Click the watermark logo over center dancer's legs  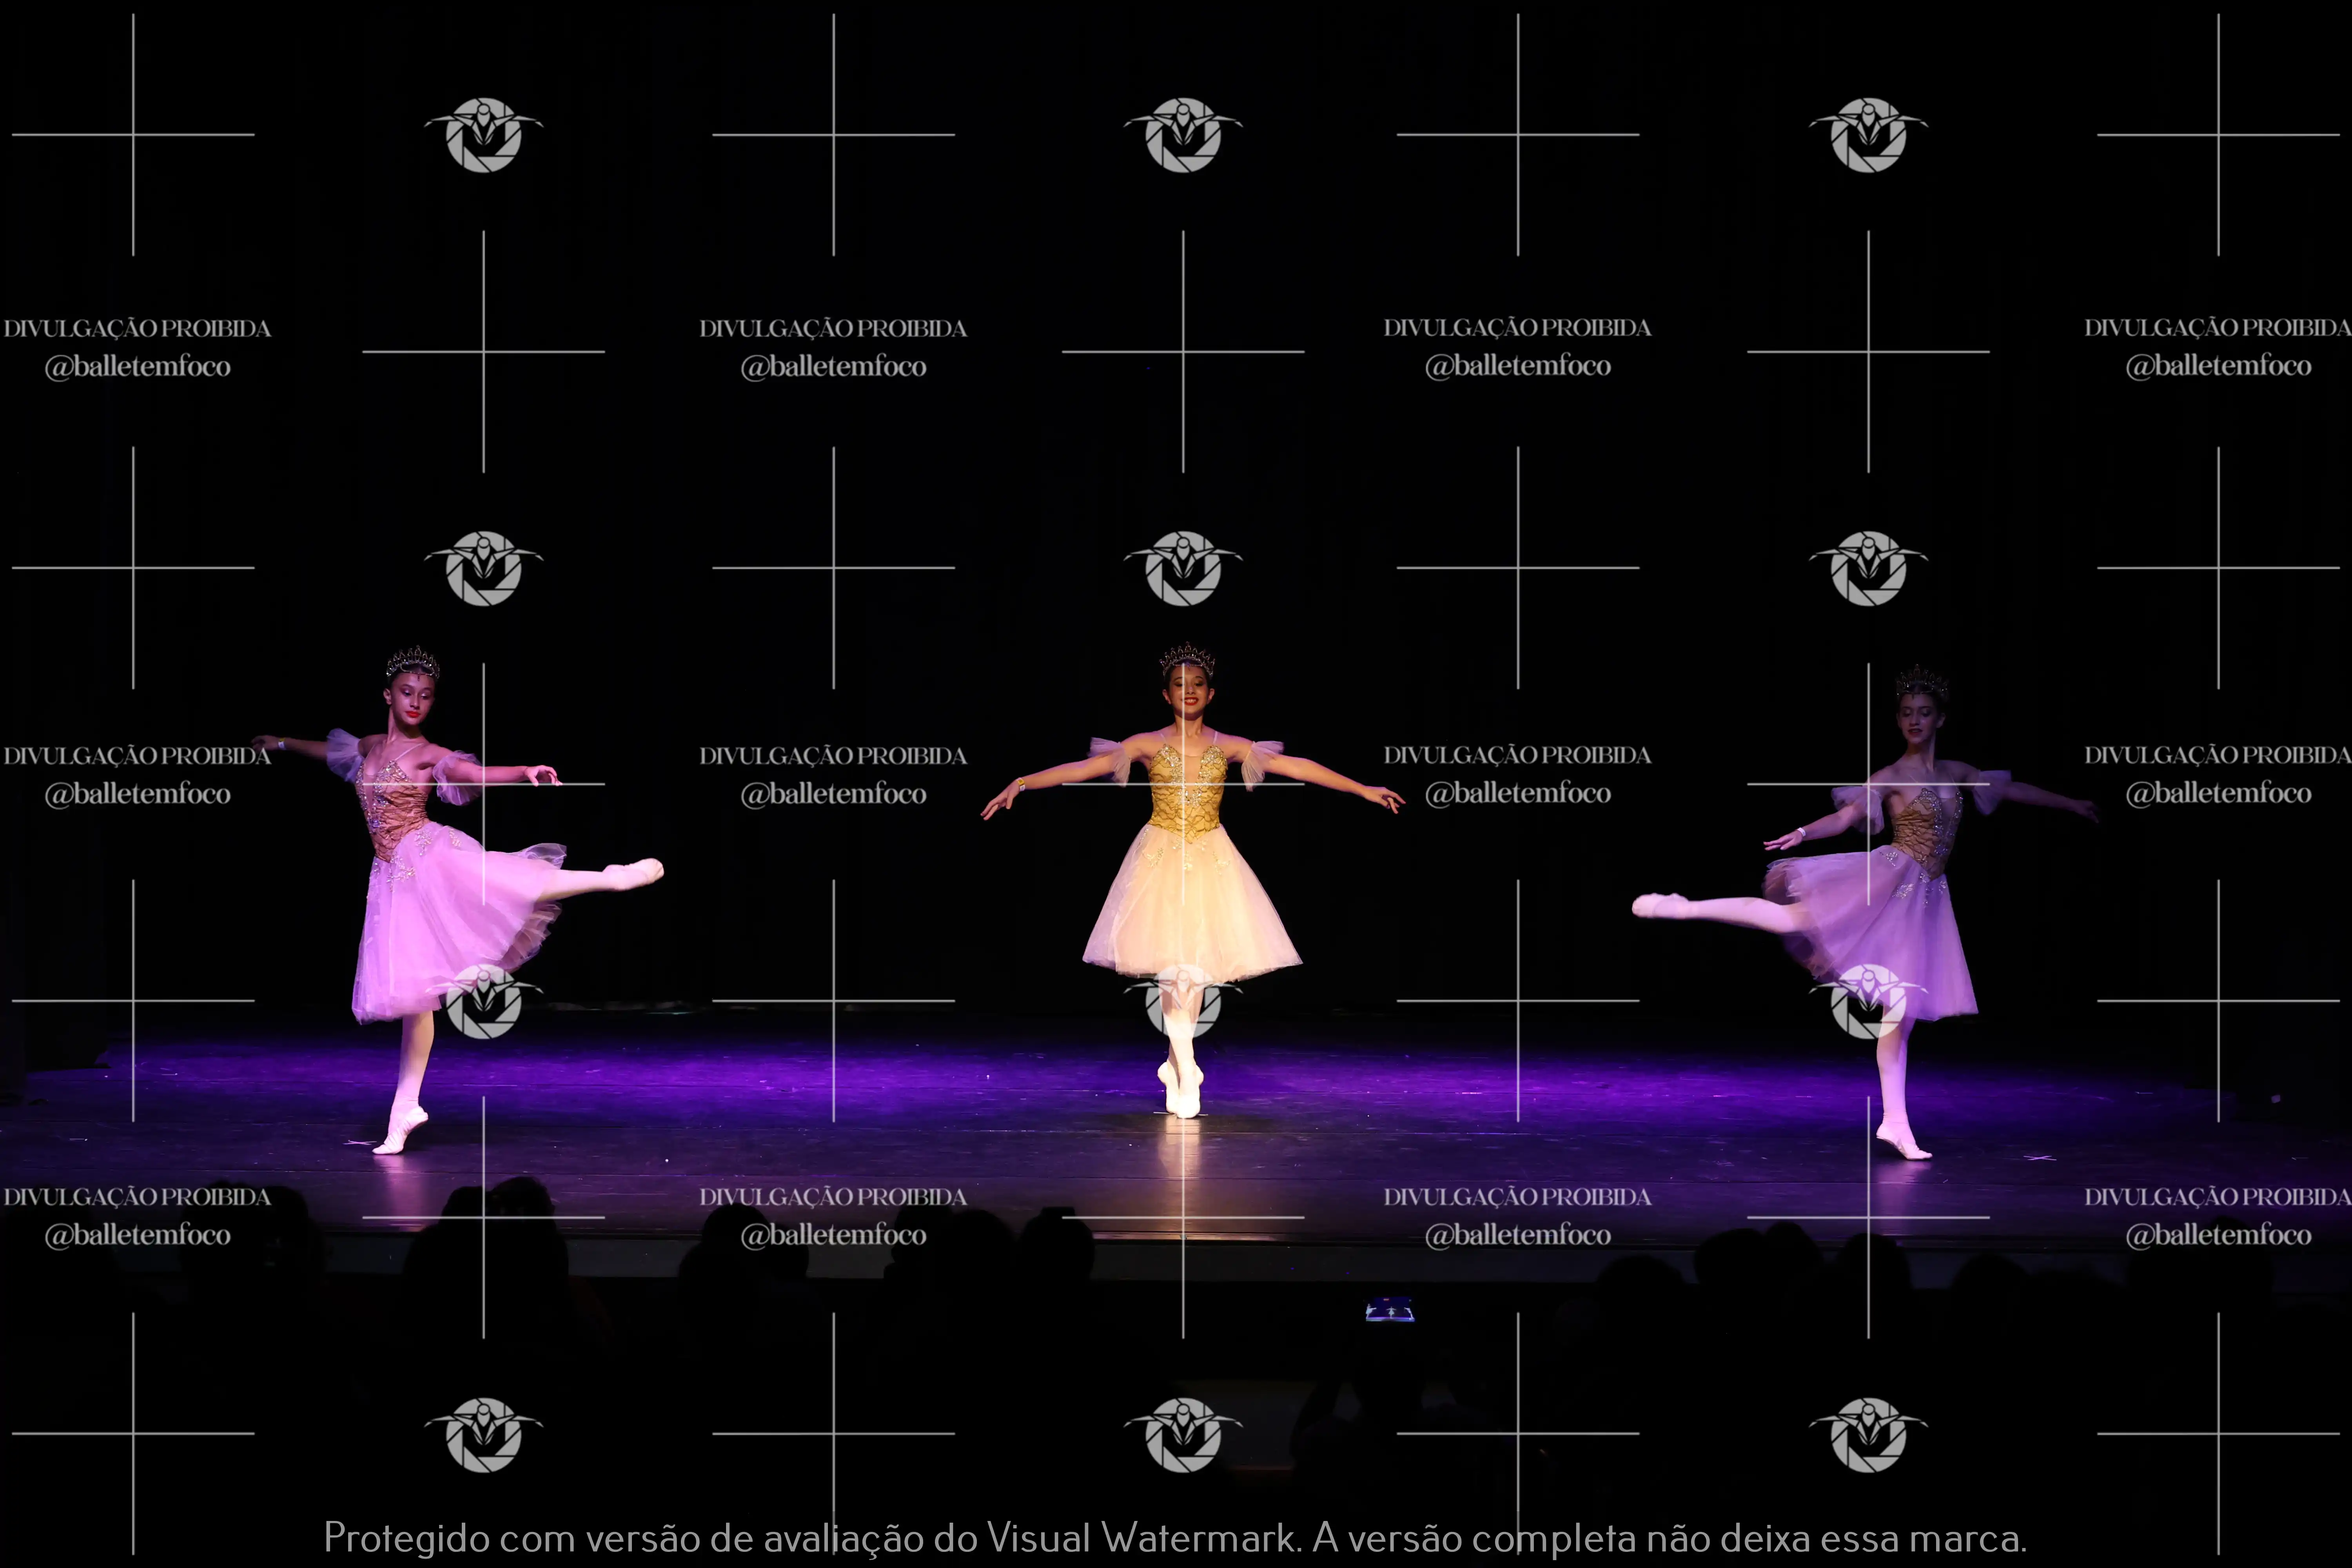(x=1183, y=1001)
